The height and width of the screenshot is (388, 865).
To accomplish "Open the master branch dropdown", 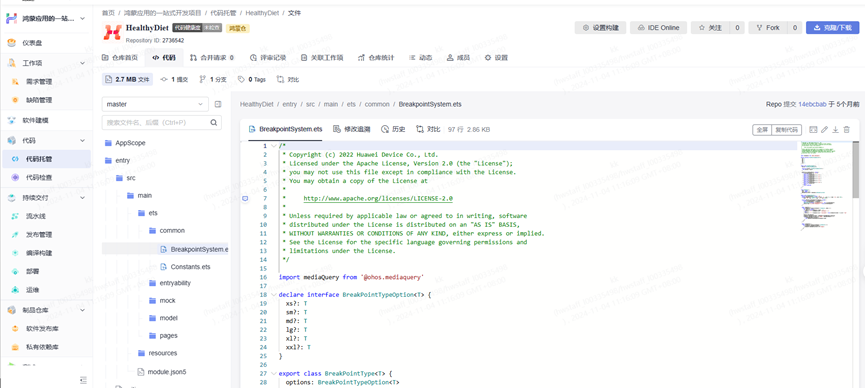I will [155, 104].
